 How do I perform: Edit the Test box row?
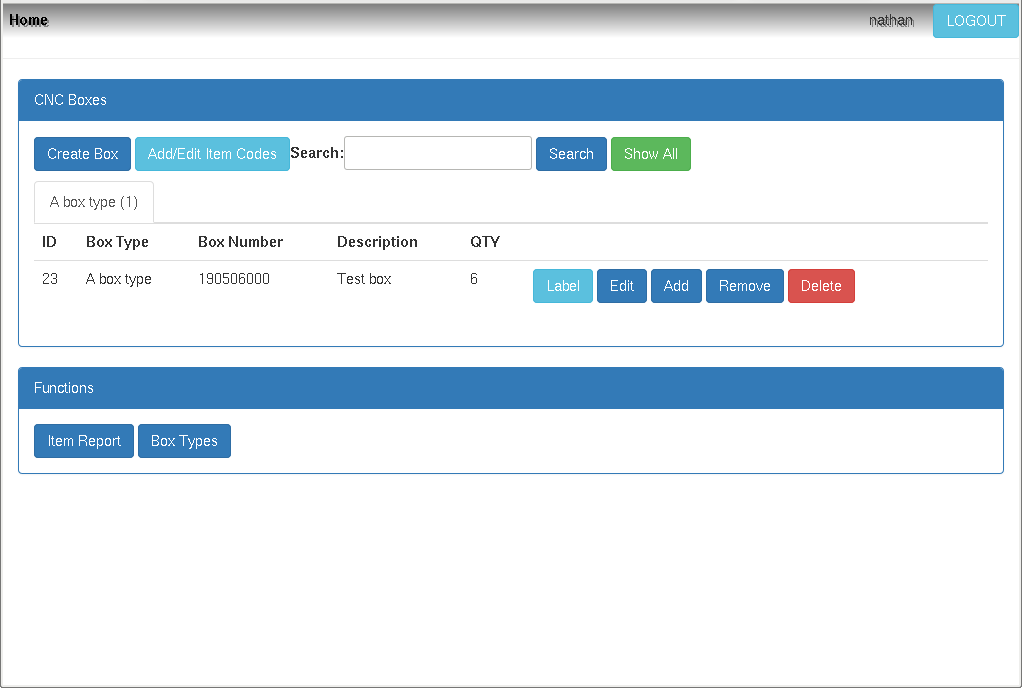(622, 286)
